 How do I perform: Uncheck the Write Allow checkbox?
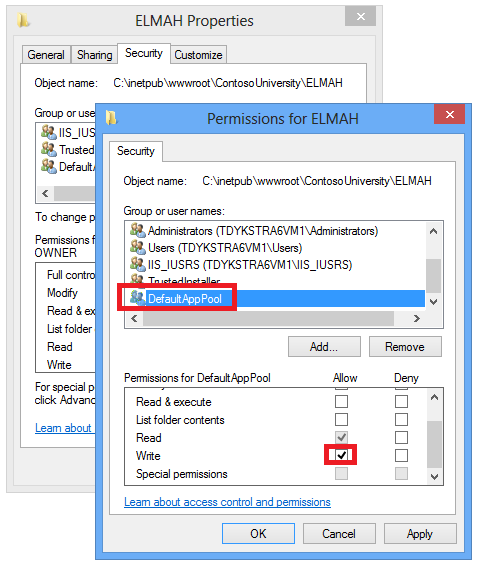point(341,455)
